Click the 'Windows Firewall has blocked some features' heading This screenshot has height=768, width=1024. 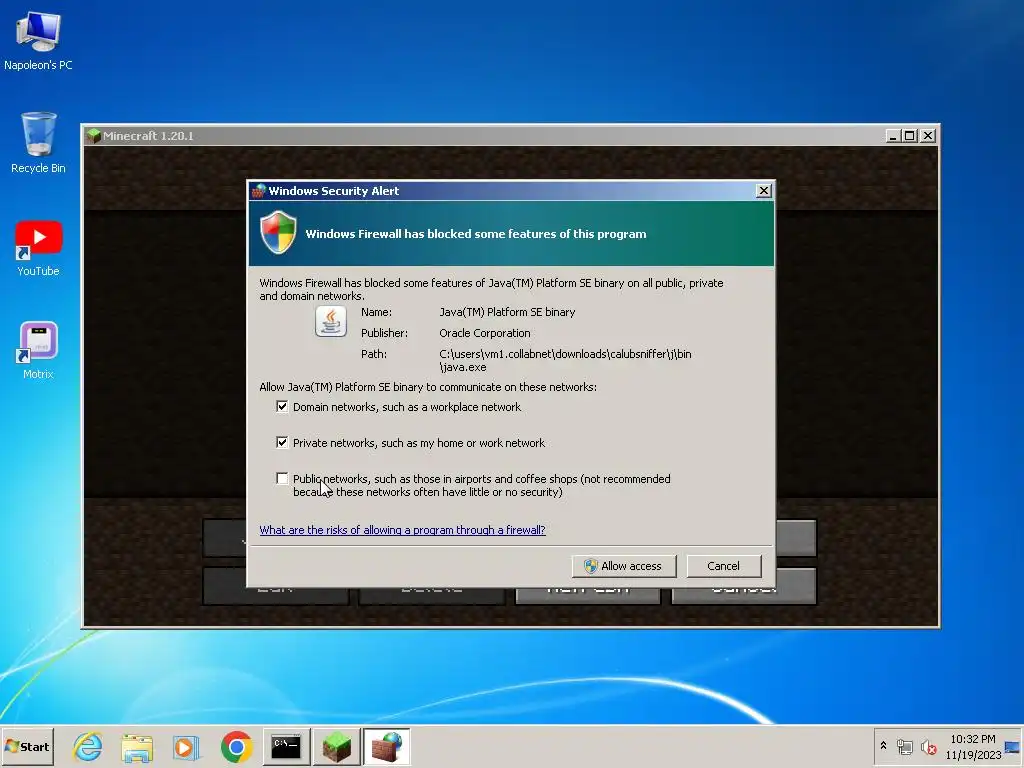tap(476, 234)
